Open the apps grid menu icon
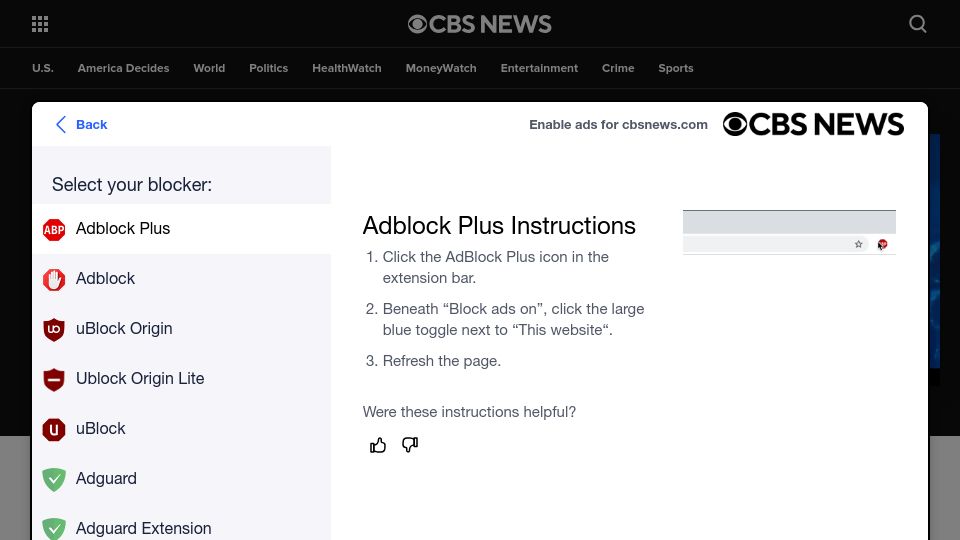 pyautogui.click(x=40, y=24)
